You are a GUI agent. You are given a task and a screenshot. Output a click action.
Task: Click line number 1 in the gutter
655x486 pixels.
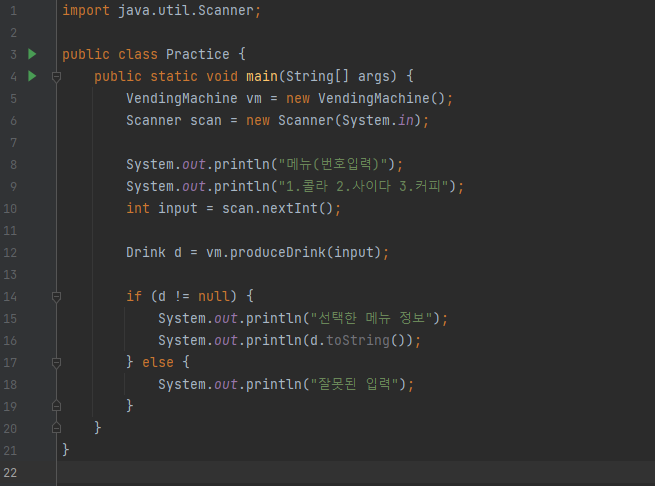13,10
